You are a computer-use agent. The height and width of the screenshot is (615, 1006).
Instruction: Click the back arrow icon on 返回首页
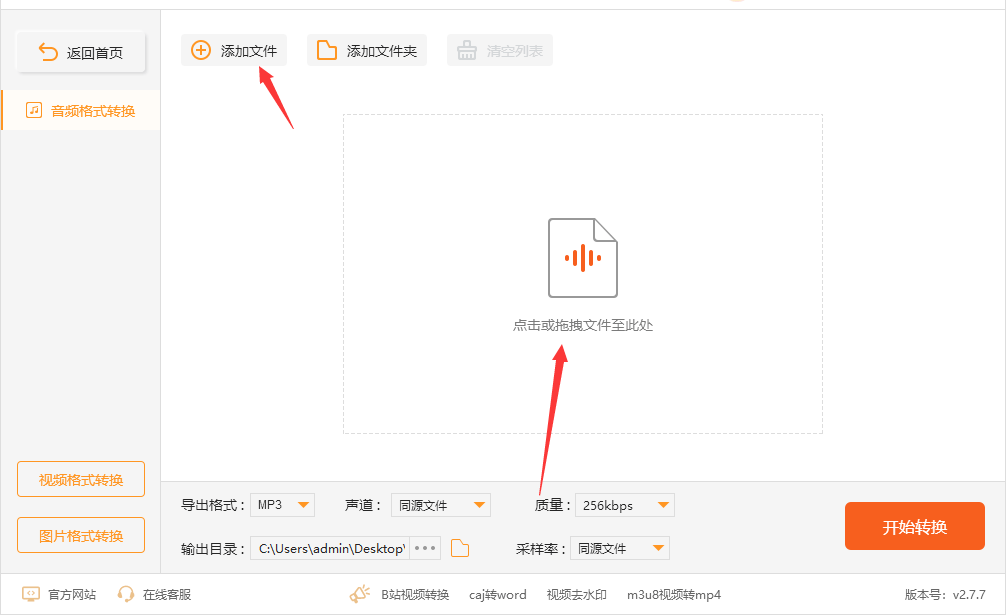[48, 52]
